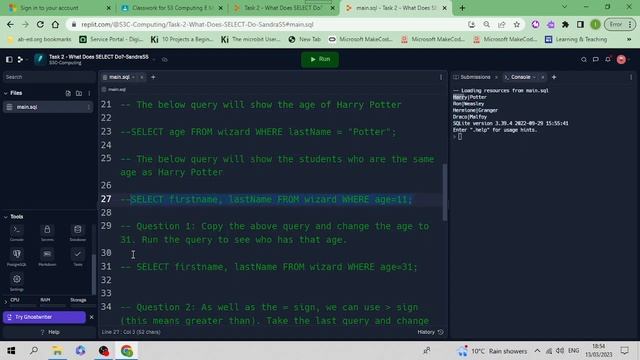Expand the CPU RAM Storage resources row
640x360 pixels.
pyautogui.click(x=6, y=302)
